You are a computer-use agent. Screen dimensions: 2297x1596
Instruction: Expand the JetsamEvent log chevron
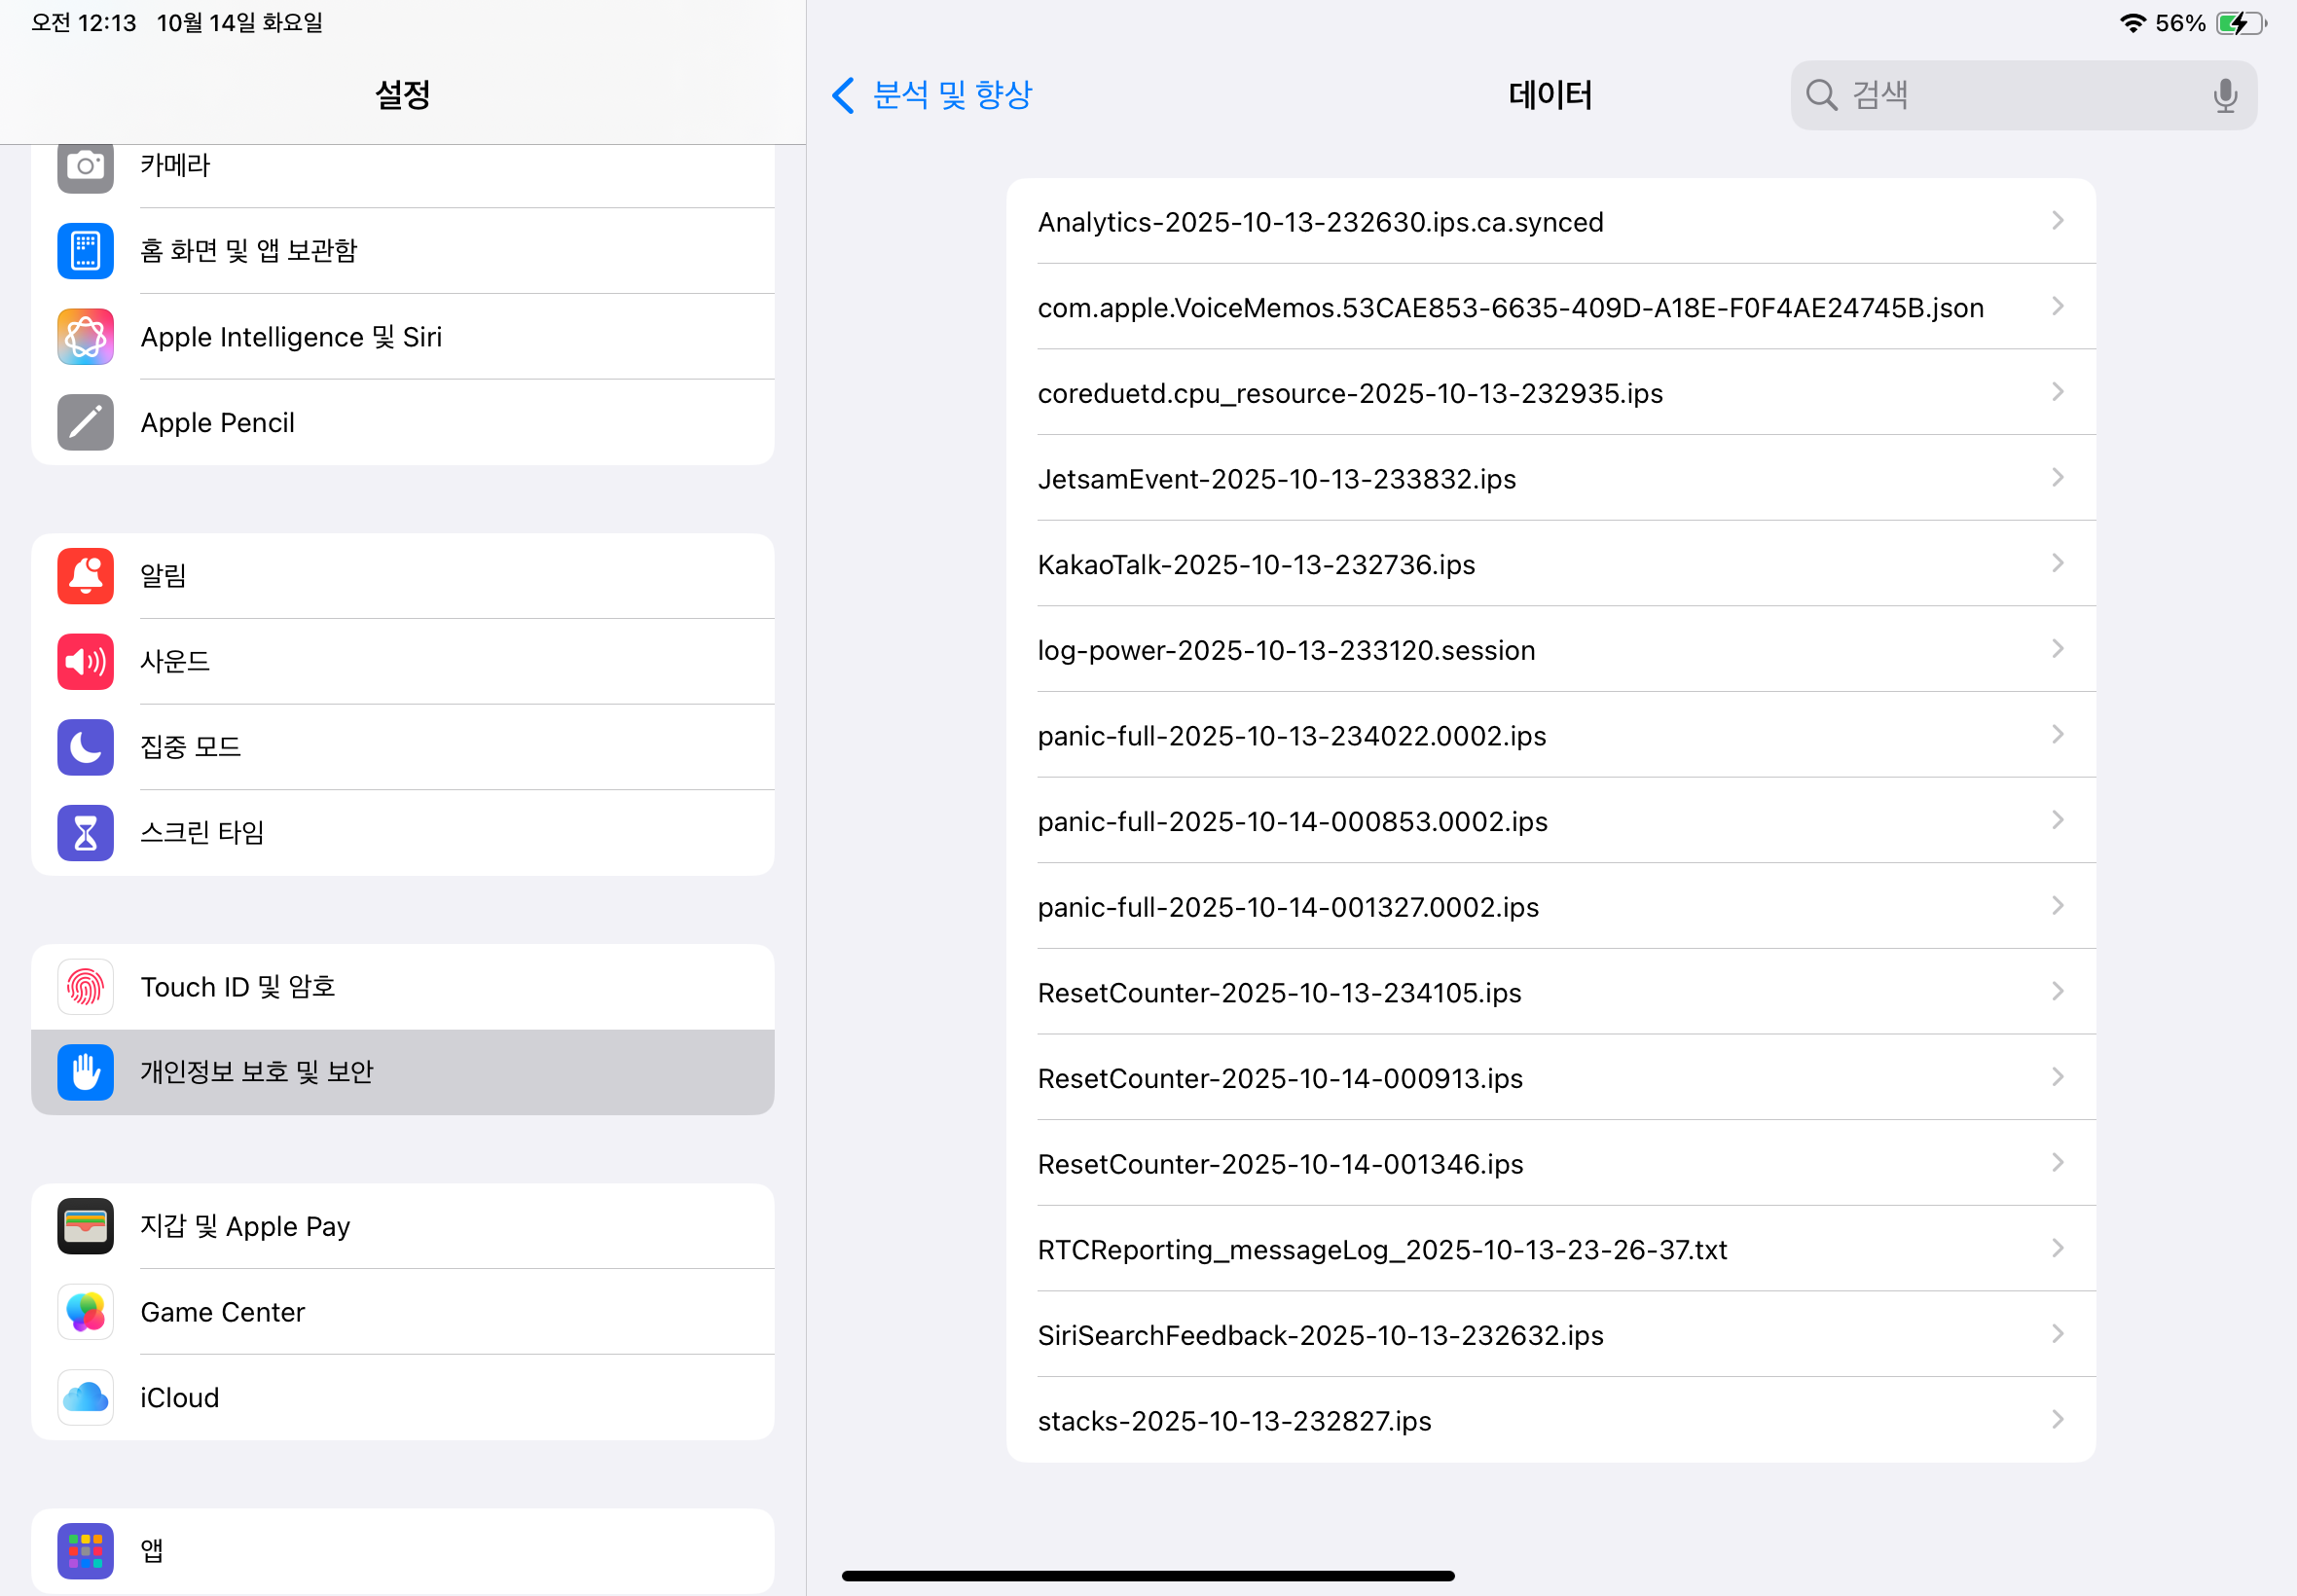click(x=2057, y=478)
